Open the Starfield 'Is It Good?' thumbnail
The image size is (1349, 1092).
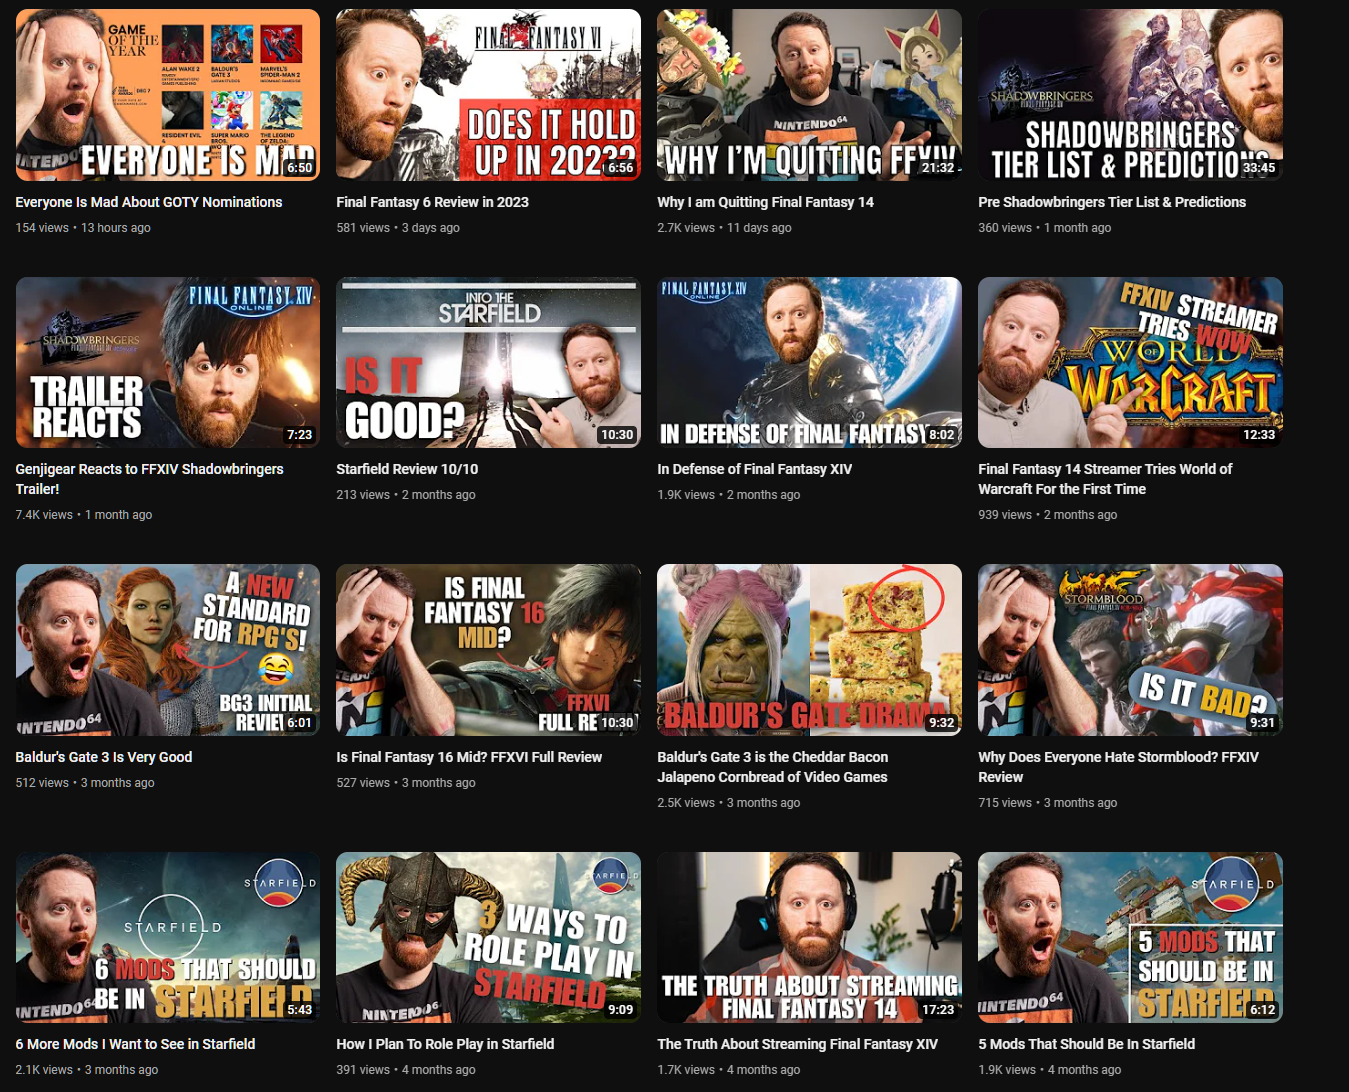click(x=488, y=362)
